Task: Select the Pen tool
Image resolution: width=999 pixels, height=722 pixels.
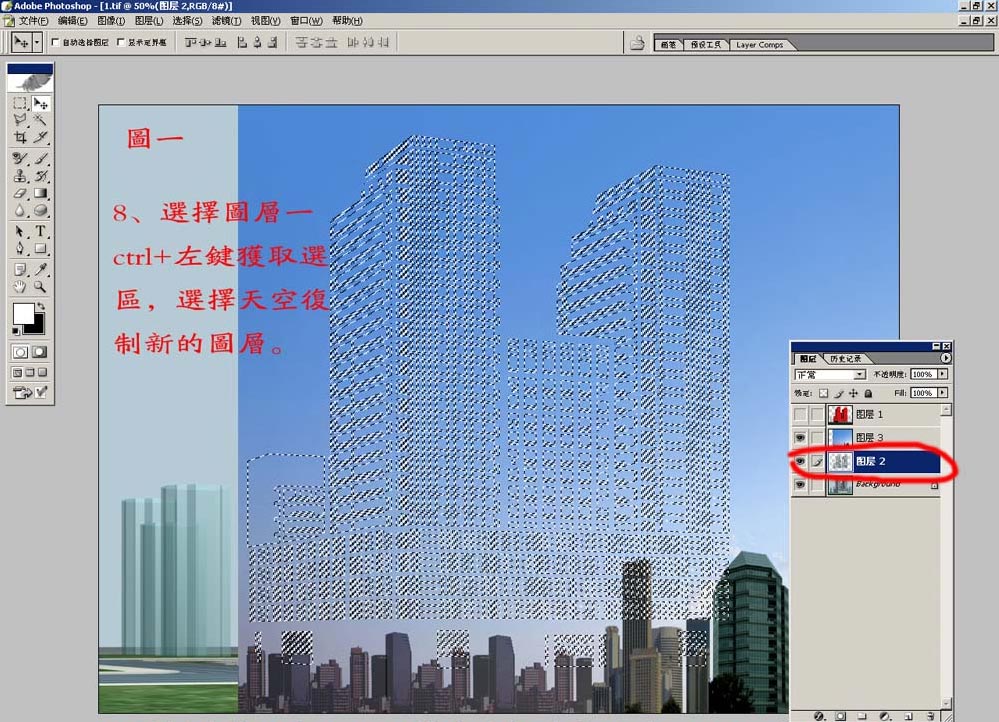Action: pyautogui.click(x=20, y=249)
